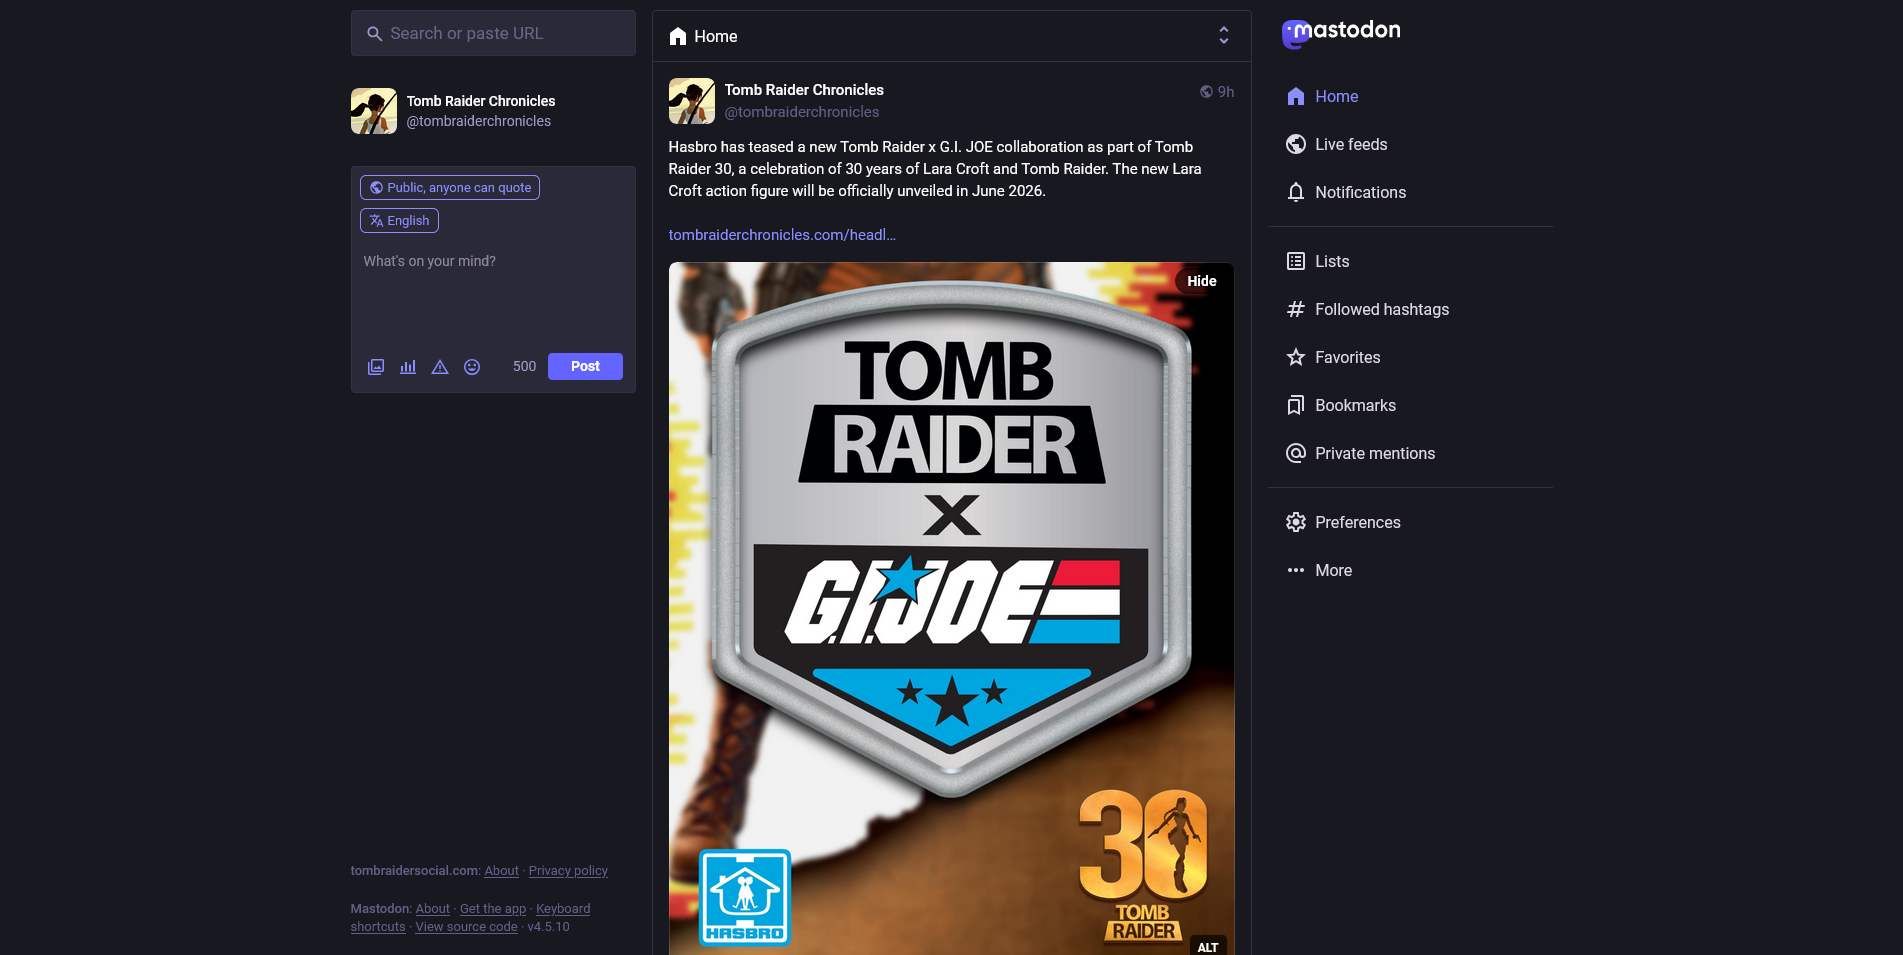The image size is (1903, 955).
Task: Open Privacy policy link
Action: [x=568, y=871]
